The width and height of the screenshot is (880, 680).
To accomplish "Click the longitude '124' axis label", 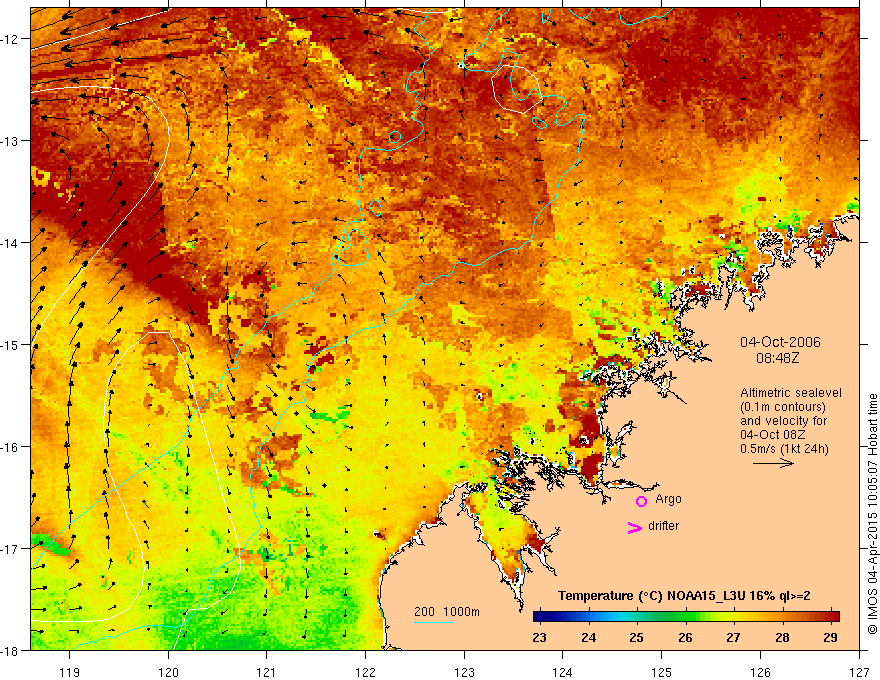I will (x=563, y=672).
